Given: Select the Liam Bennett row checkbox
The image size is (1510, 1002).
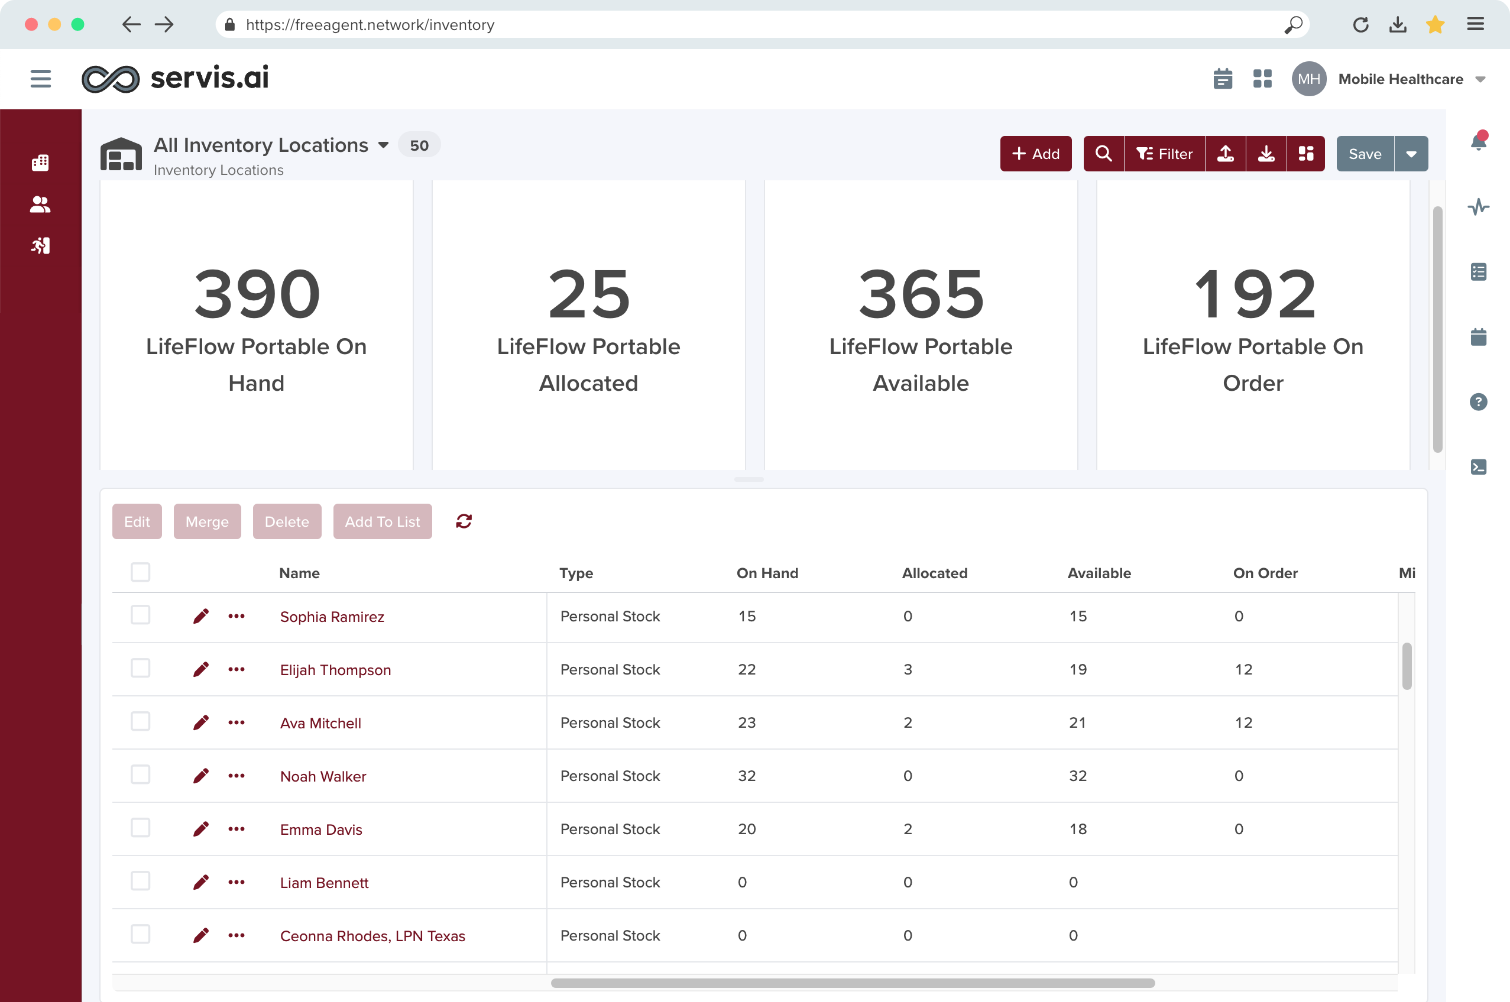Looking at the screenshot, I should [x=141, y=881].
